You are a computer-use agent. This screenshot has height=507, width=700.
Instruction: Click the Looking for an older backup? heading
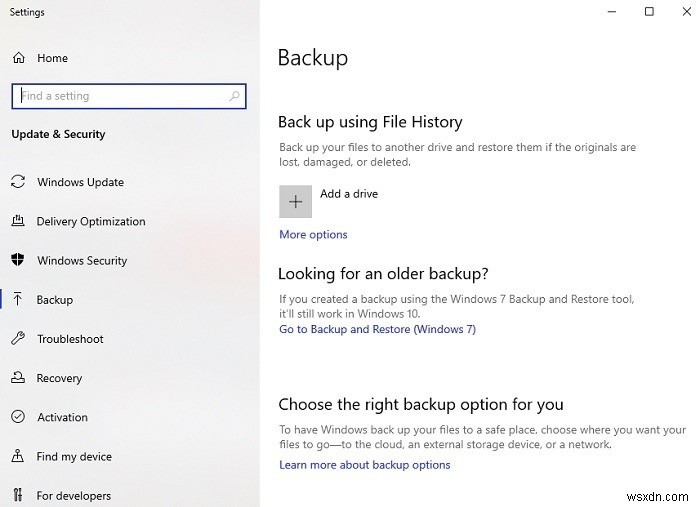[383, 274]
